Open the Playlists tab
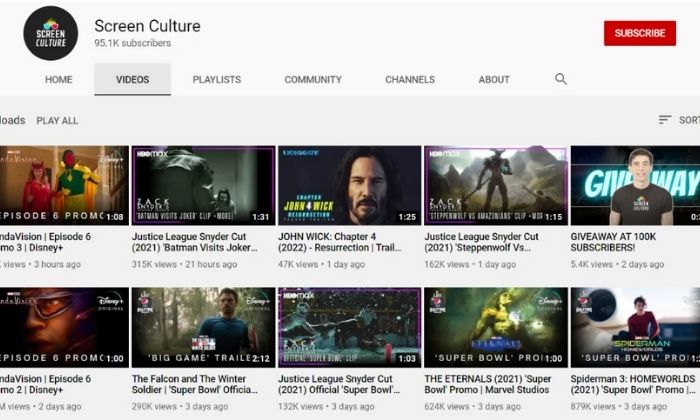This screenshot has height=420, width=700. 216,80
